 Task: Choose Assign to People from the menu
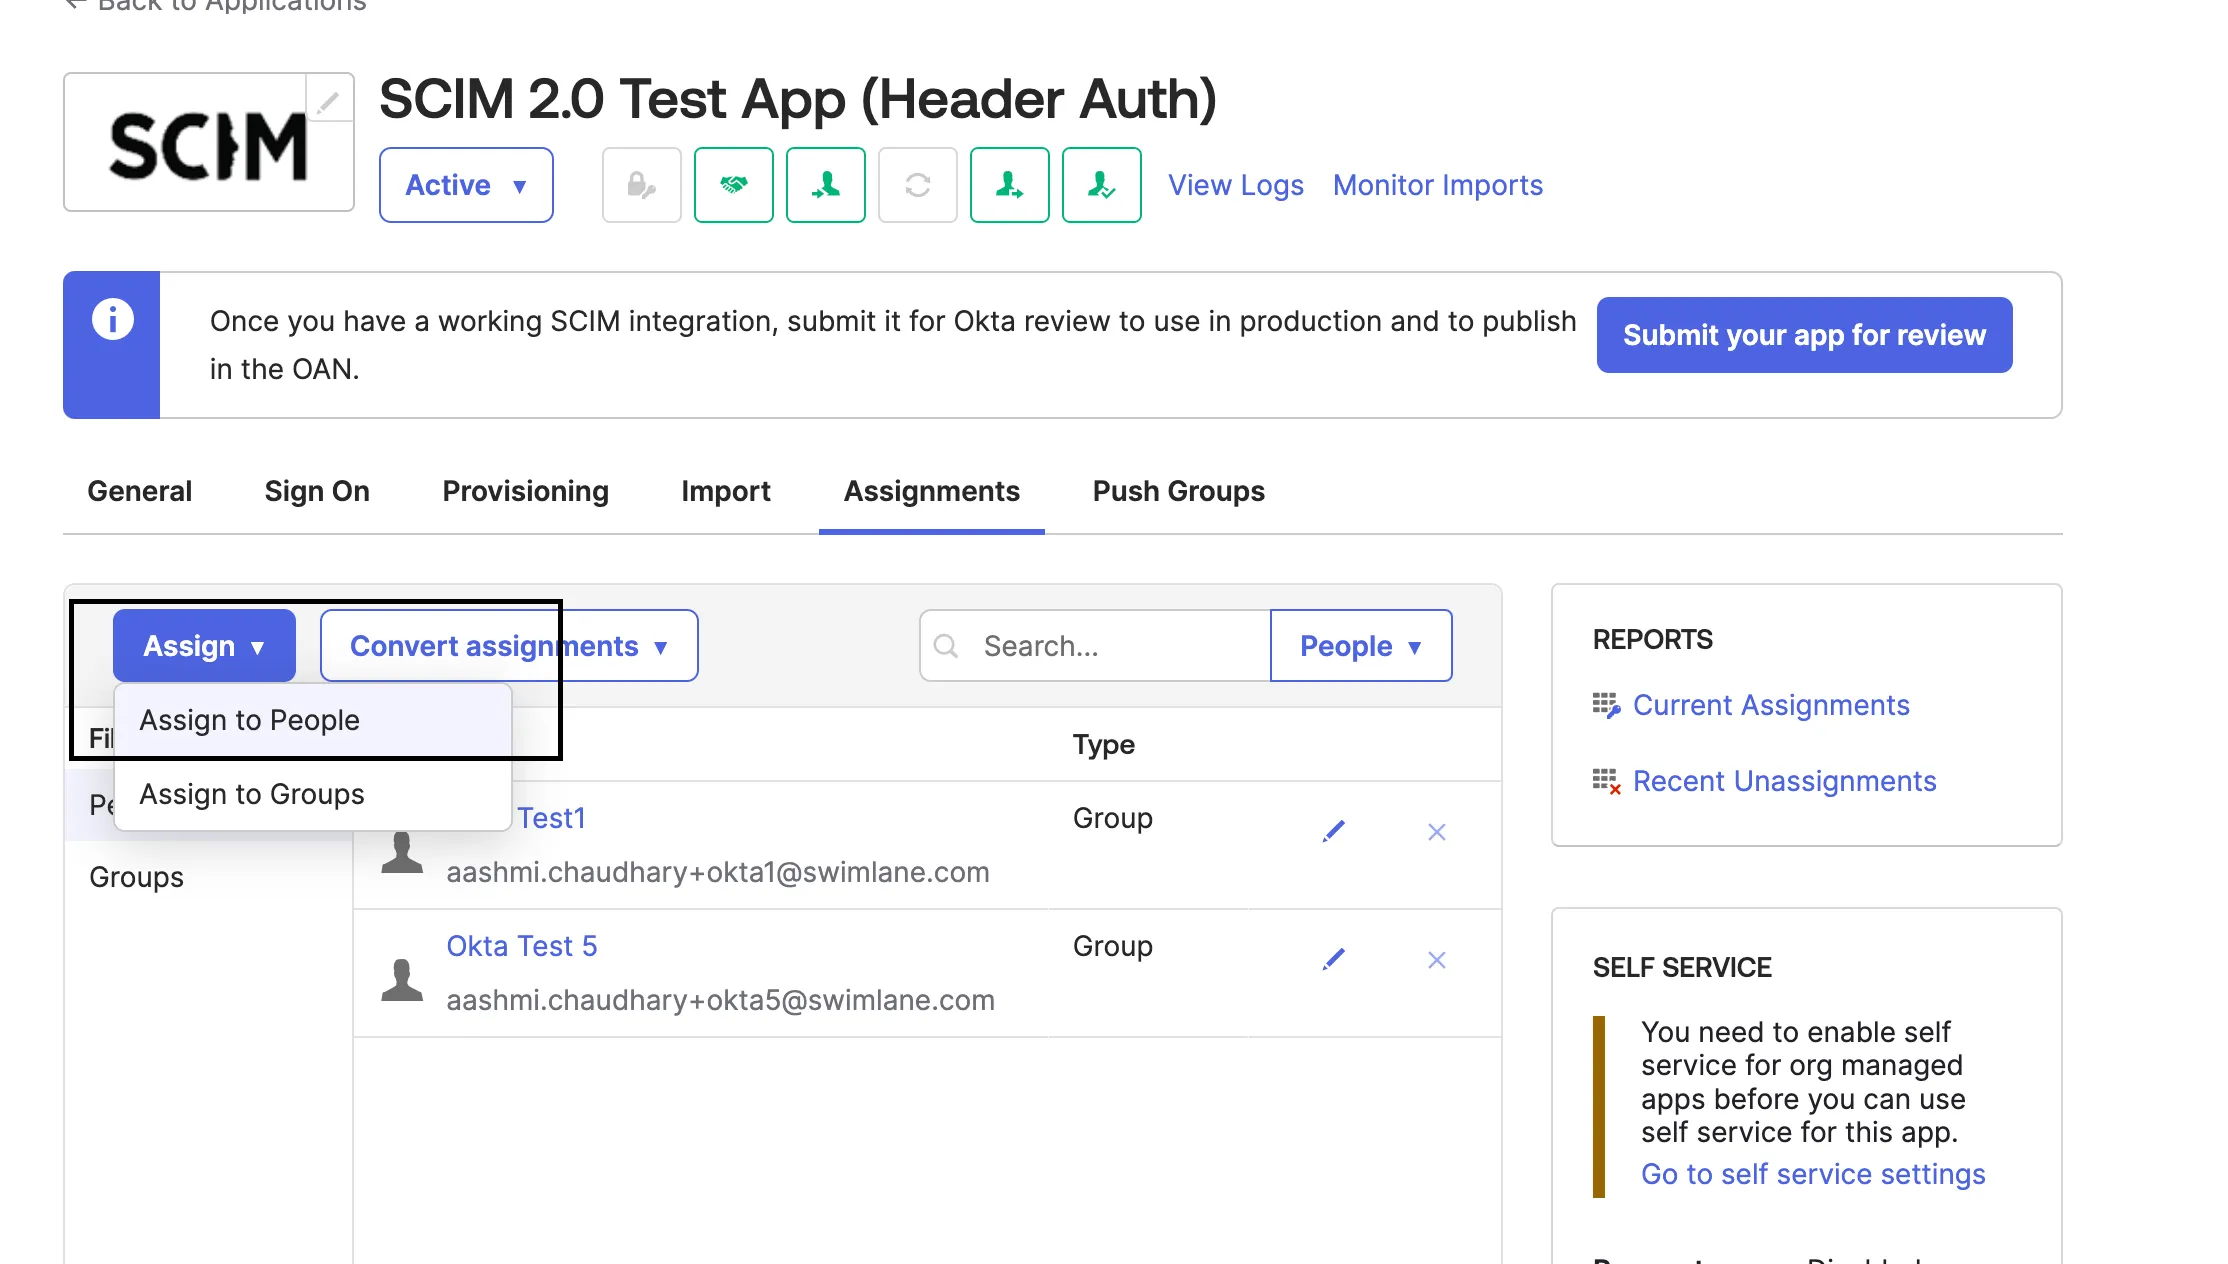coord(313,720)
